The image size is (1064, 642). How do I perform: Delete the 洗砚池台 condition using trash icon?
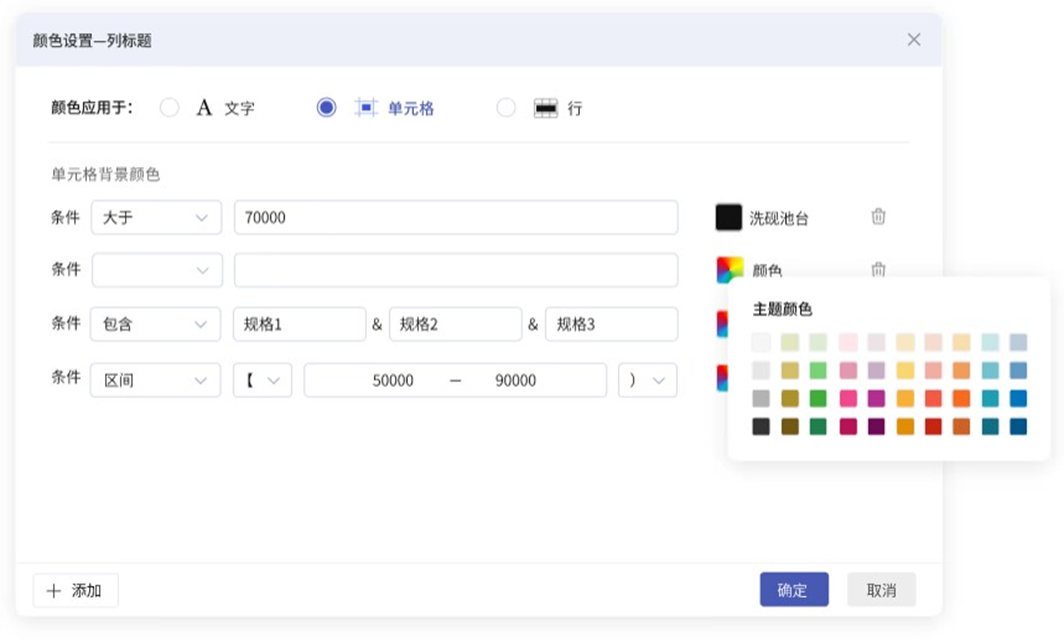tap(878, 217)
